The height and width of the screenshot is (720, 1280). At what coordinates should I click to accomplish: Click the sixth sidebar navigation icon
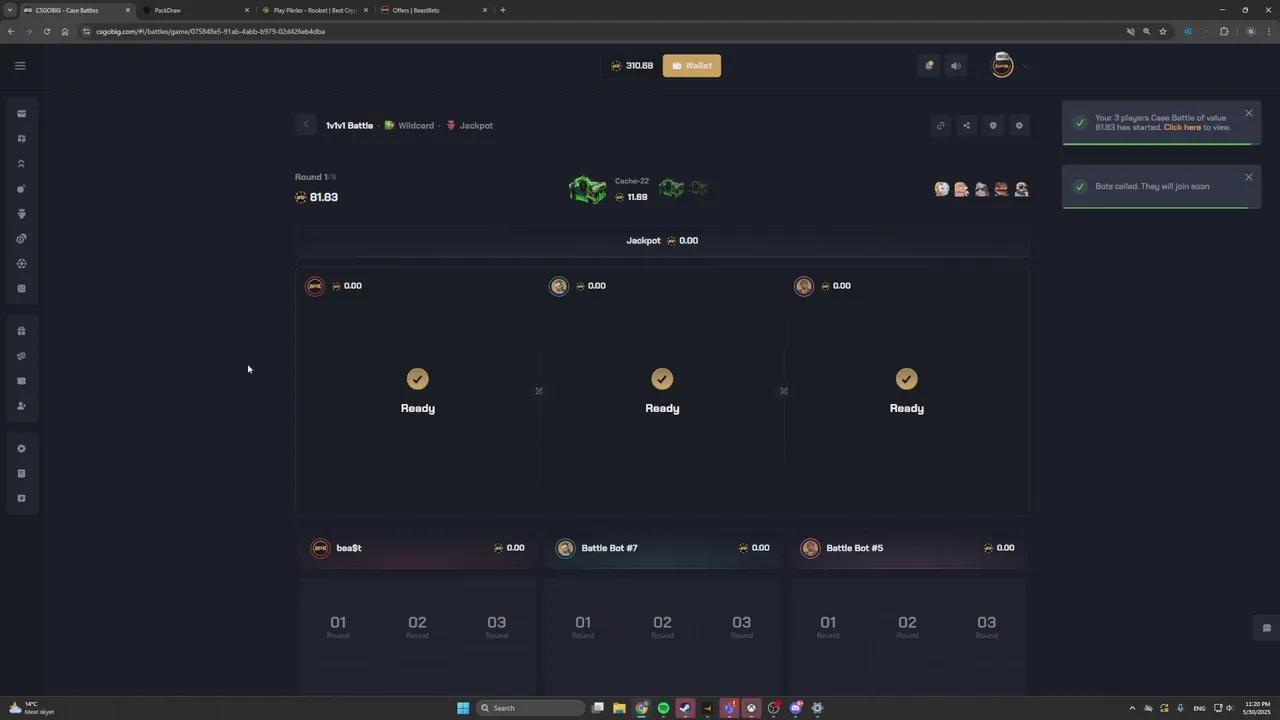(21, 239)
